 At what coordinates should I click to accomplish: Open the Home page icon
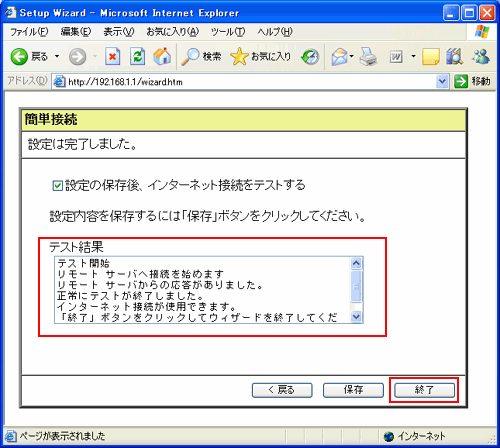pyautogui.click(x=162, y=56)
